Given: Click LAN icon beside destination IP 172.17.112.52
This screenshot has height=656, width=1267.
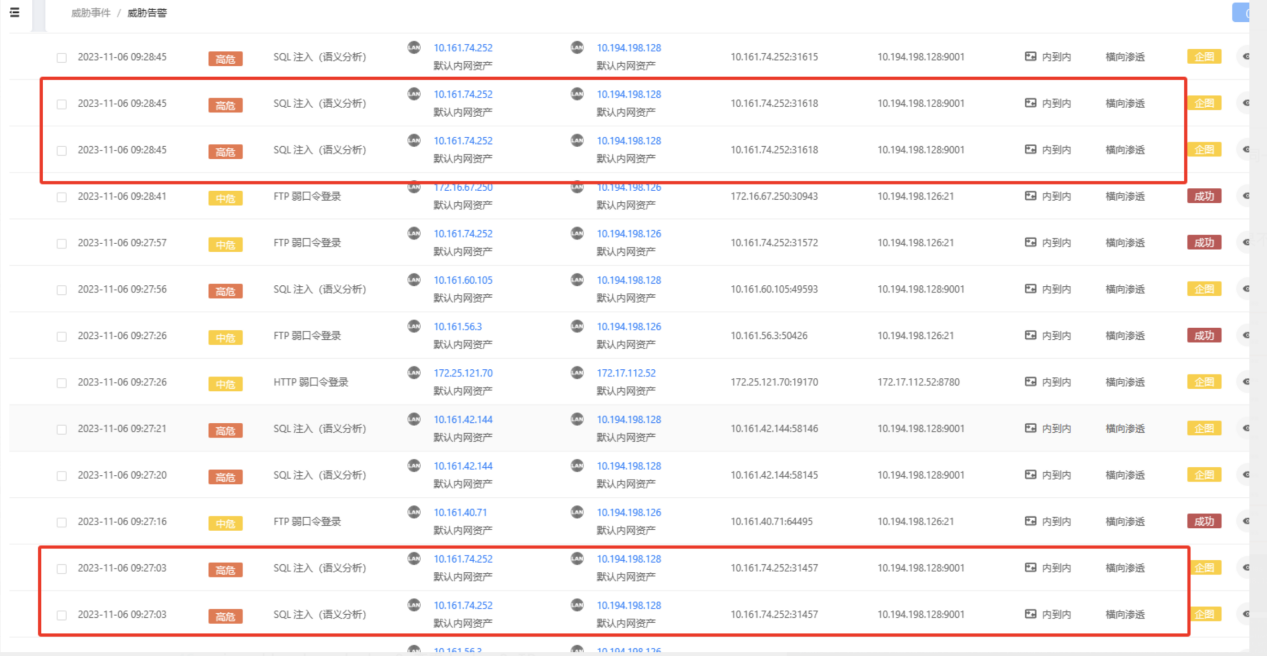Looking at the screenshot, I should 577,373.
